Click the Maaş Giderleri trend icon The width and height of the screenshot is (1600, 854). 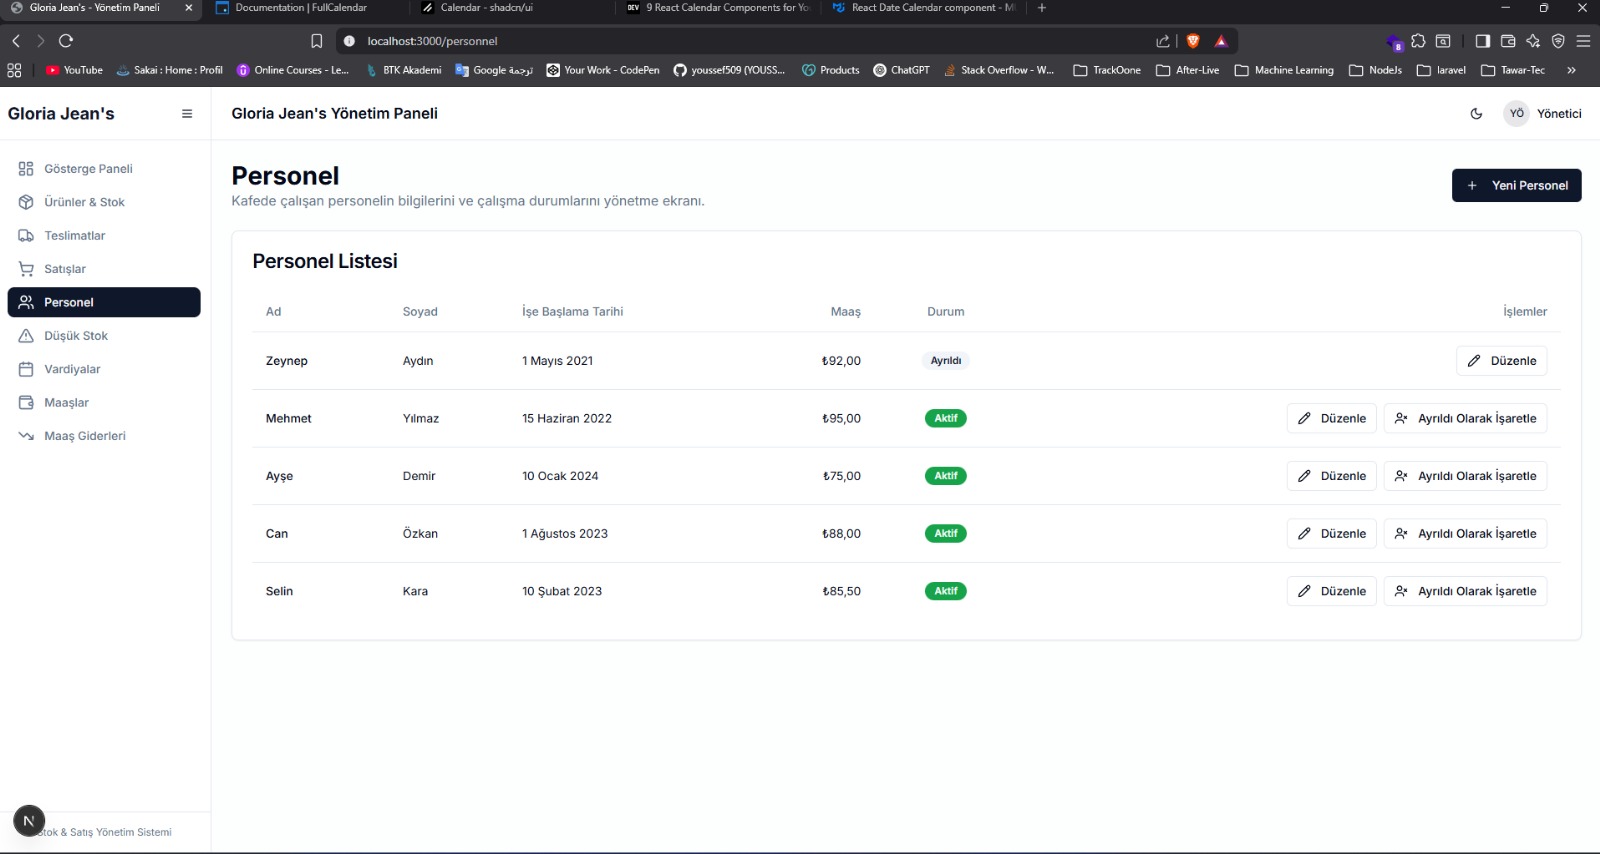(26, 436)
